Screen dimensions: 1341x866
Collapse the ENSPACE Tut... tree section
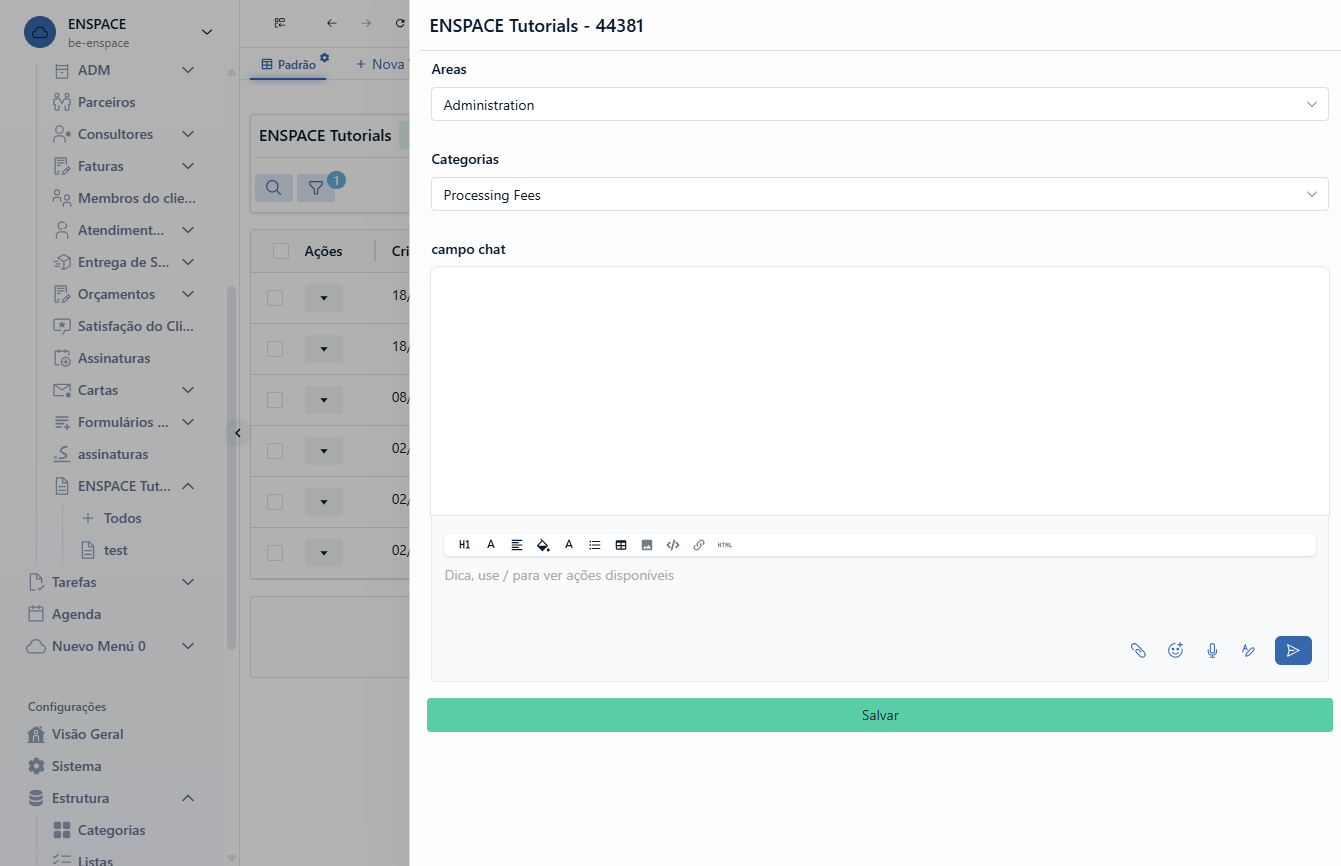(x=188, y=486)
